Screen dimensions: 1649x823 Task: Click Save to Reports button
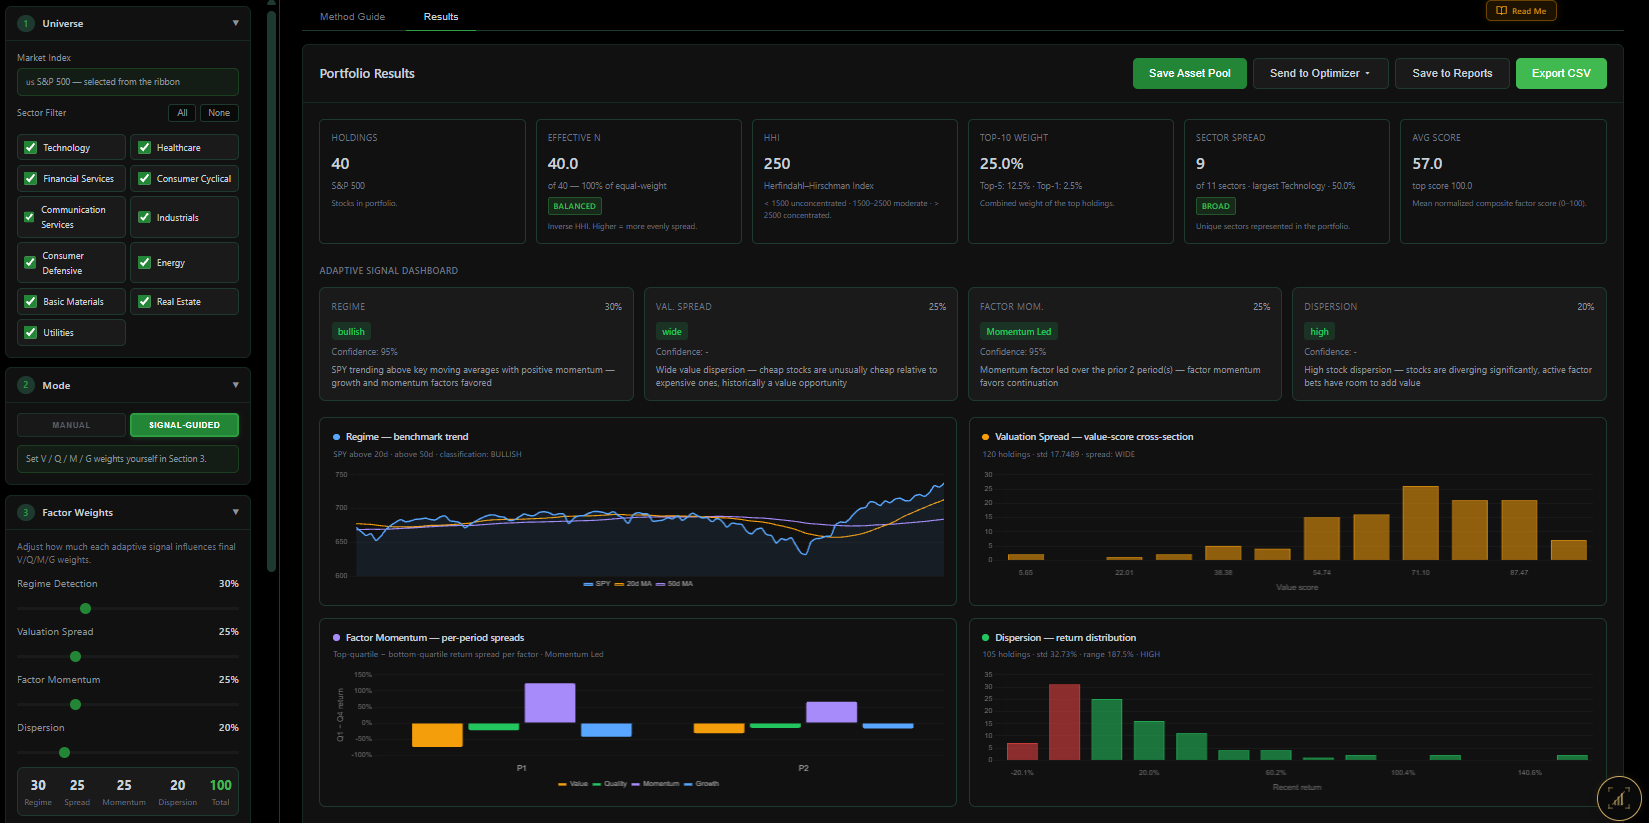[x=1452, y=73]
